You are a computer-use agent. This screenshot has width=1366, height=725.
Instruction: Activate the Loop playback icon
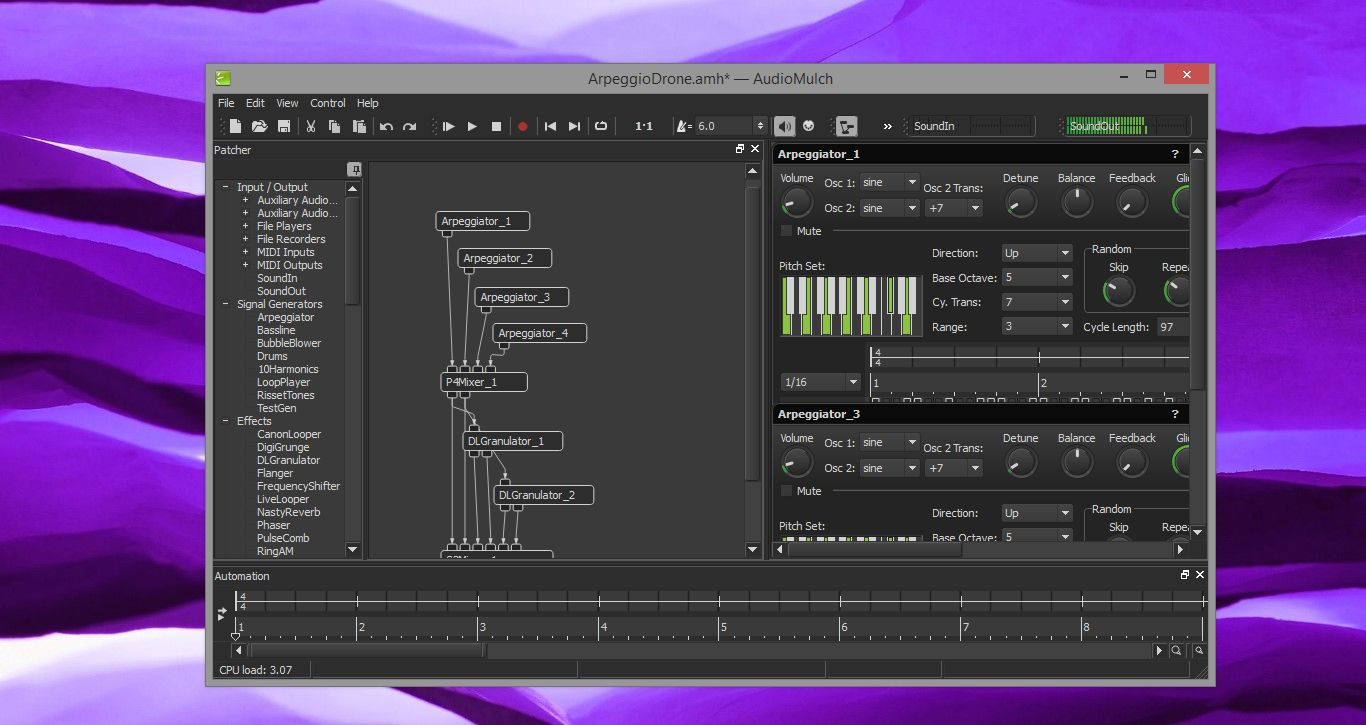[x=599, y=126]
